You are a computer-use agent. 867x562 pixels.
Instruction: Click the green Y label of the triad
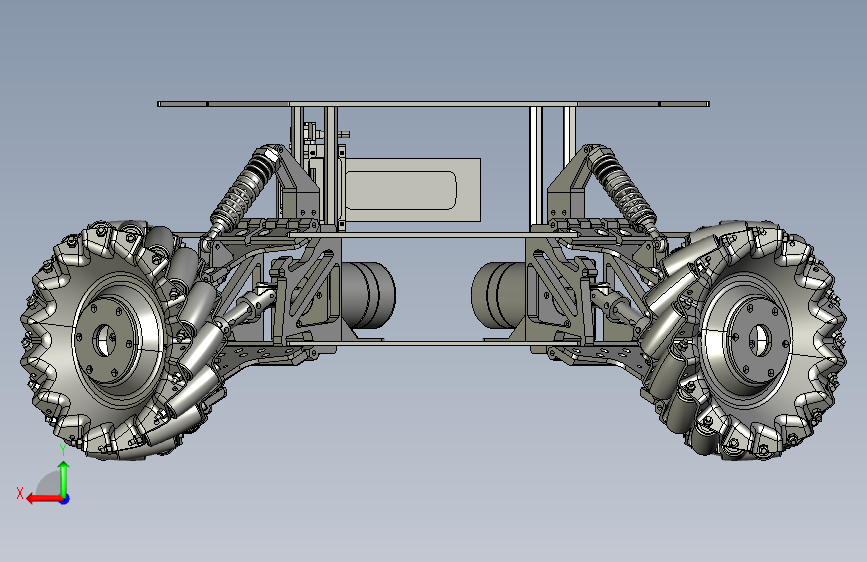tap(63, 450)
